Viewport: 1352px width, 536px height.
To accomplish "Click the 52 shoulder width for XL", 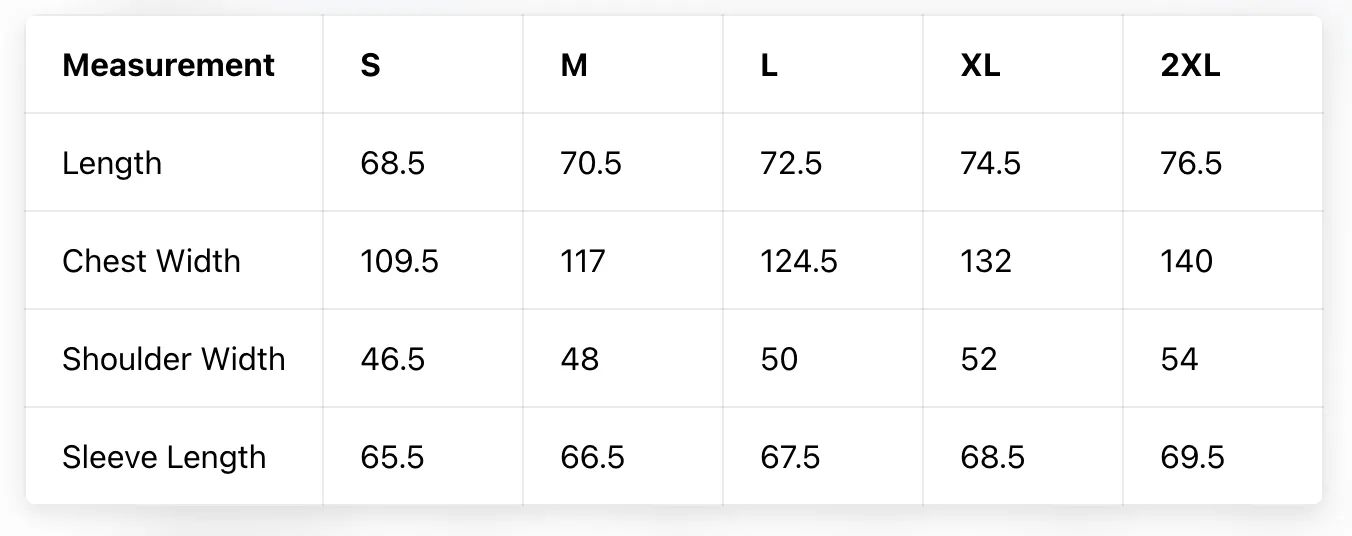I will [978, 359].
